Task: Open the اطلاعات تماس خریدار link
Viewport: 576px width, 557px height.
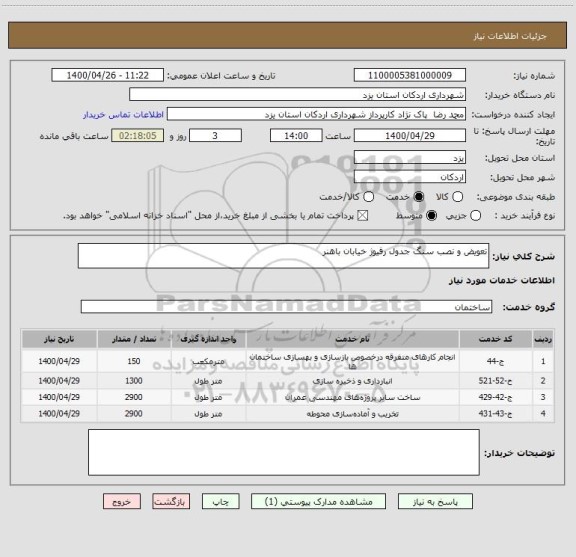Action: [x=123, y=115]
